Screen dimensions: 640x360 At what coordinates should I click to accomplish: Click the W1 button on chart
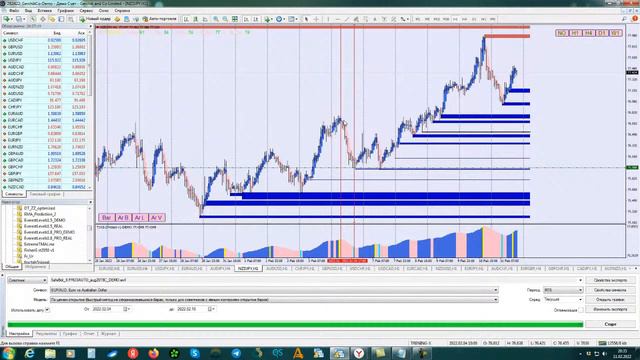(x=616, y=33)
